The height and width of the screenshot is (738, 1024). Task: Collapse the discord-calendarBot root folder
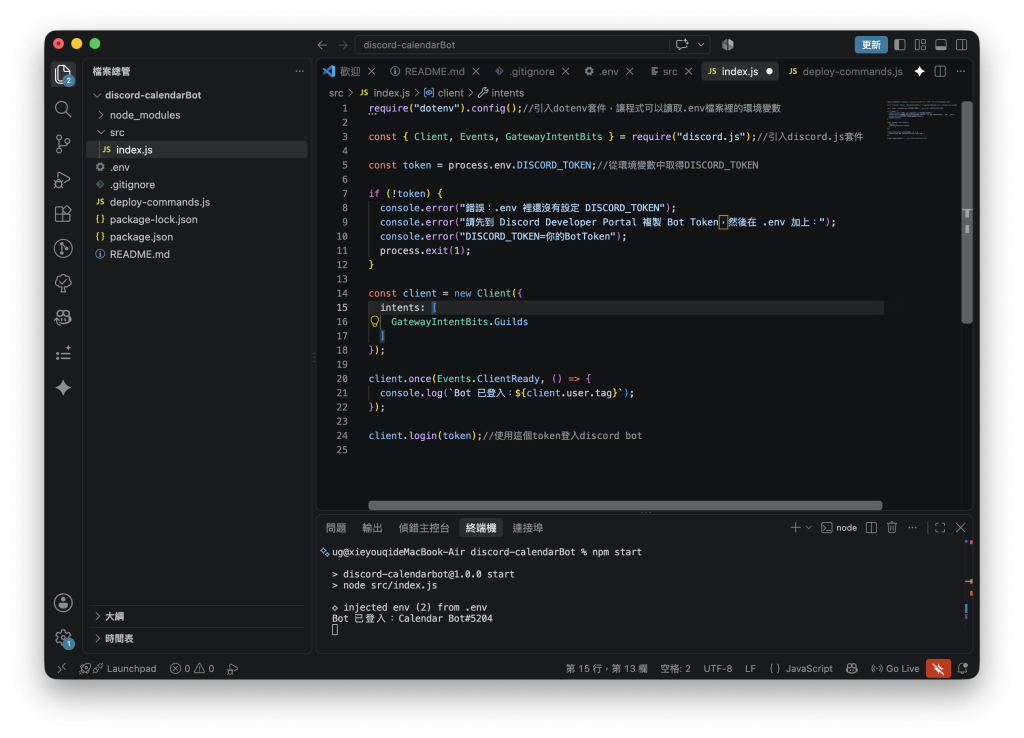[97, 95]
